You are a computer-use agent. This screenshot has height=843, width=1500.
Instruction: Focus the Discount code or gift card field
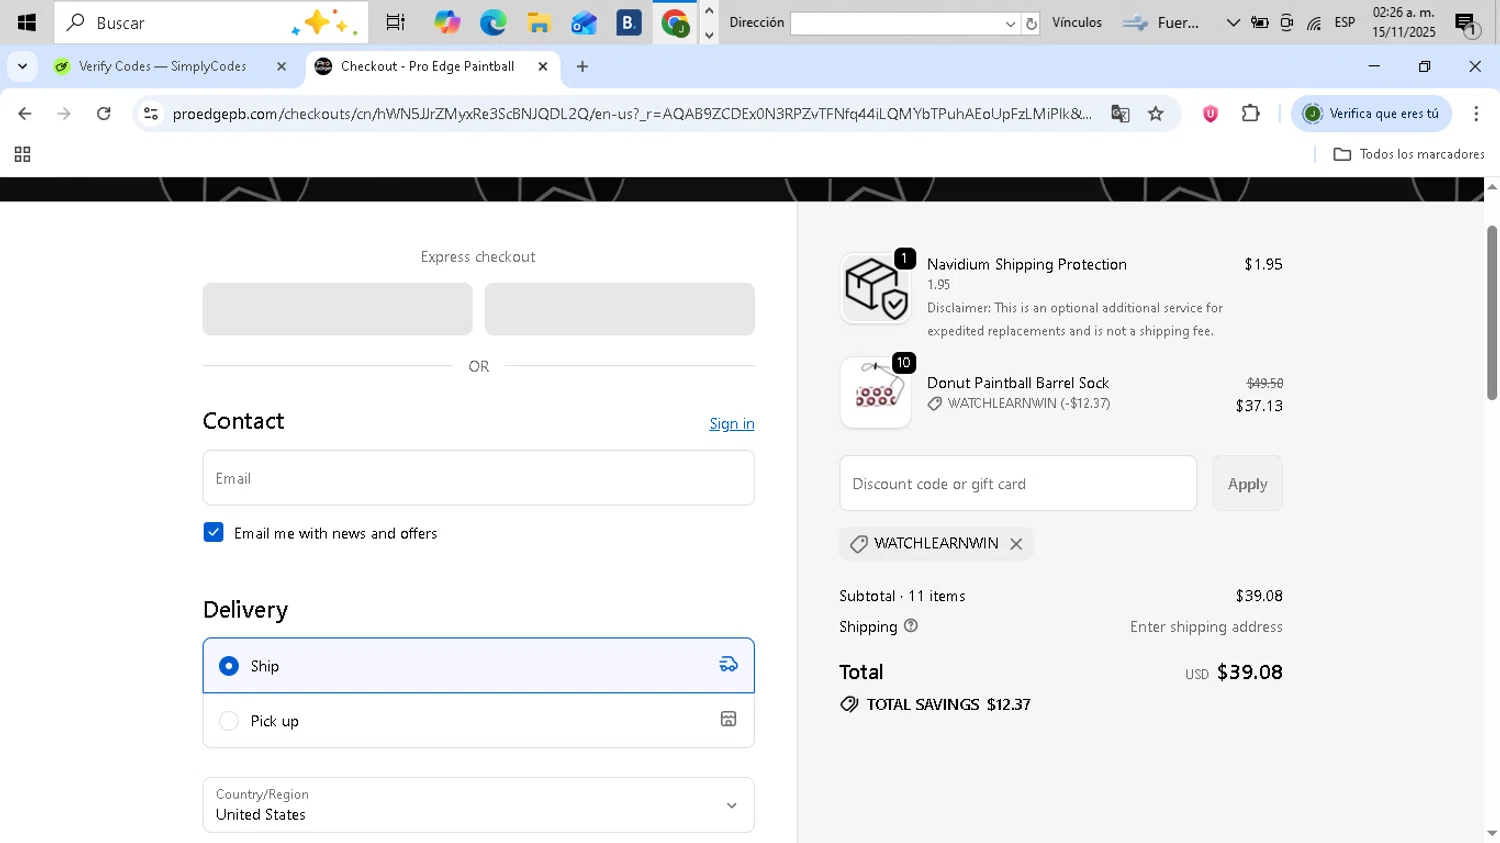[x=1018, y=484]
